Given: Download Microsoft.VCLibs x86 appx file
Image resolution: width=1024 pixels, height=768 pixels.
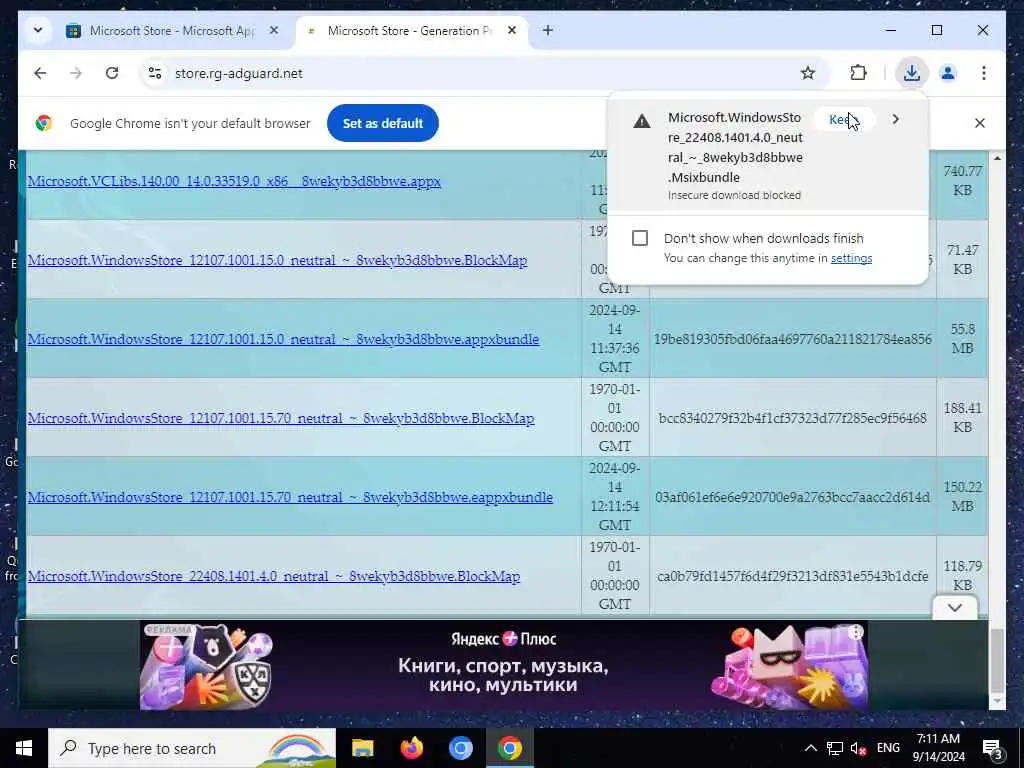Looking at the screenshot, I should click(x=234, y=181).
